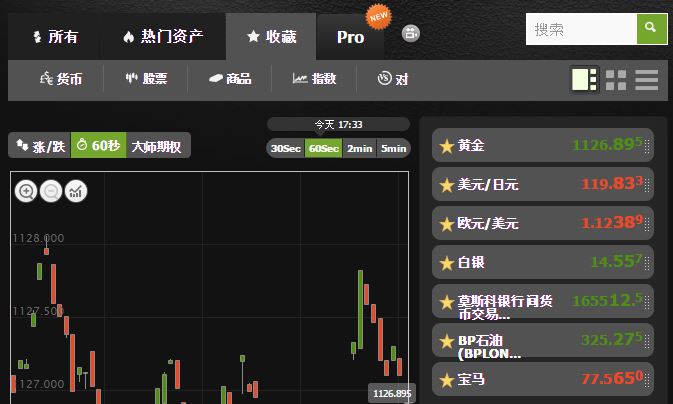Screen dimensions: 673x404
Task: Focus the 搜索 search field
Action: [581, 29]
